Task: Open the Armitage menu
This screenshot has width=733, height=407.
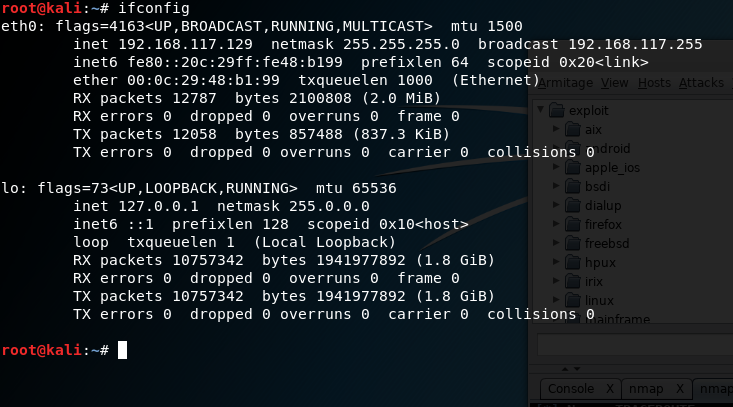Action: coord(565,83)
